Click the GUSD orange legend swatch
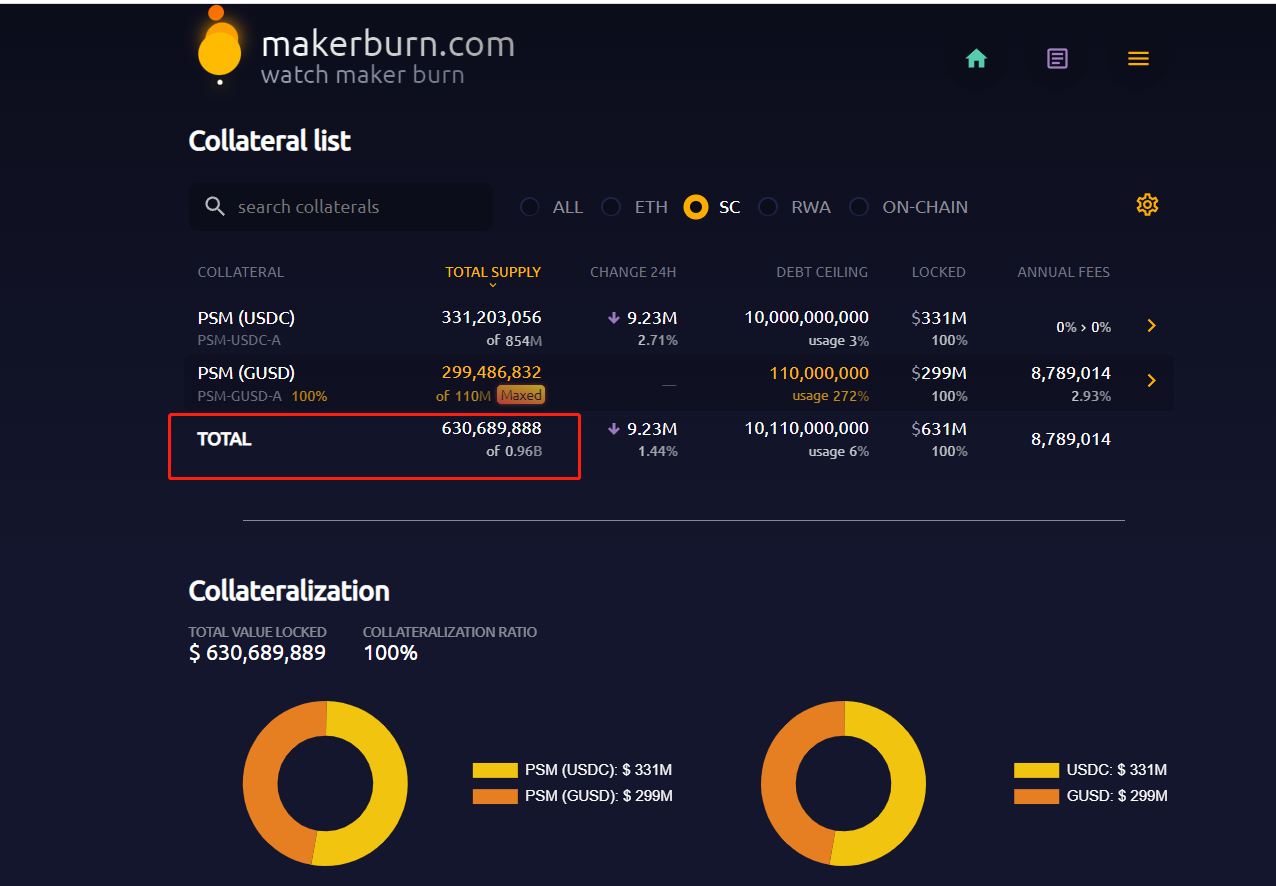The image size is (1276, 886). click(1036, 796)
